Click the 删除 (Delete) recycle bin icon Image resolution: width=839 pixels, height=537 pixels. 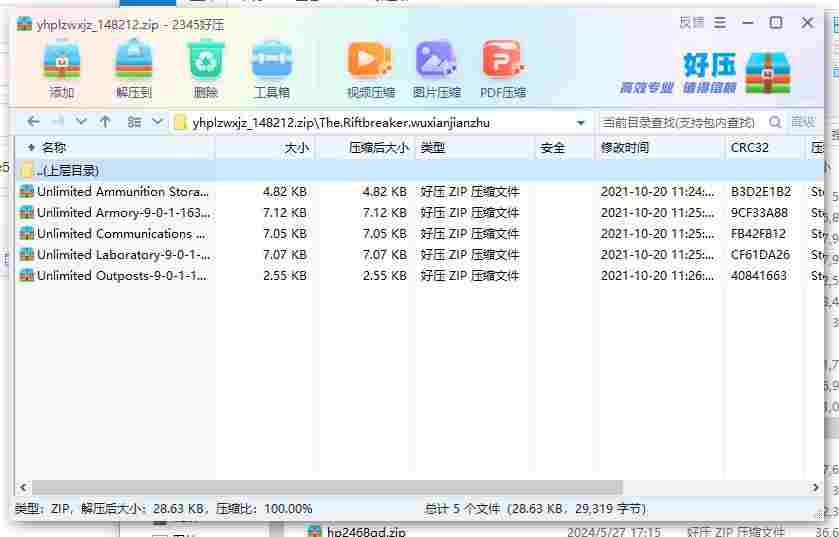point(205,69)
